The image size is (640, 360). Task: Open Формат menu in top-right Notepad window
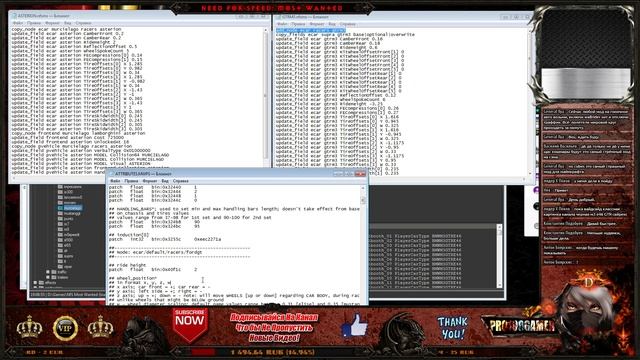point(317,24)
